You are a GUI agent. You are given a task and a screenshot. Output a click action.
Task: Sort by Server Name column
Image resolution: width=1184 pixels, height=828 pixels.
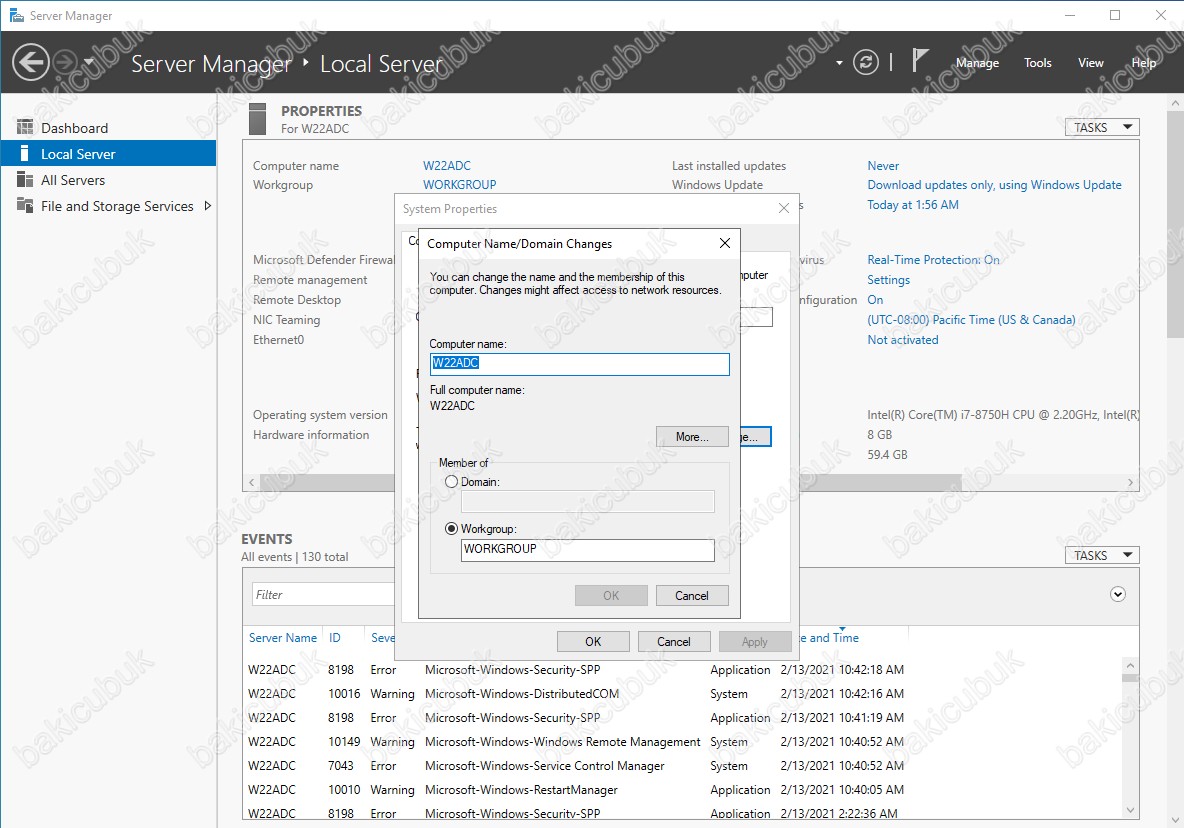click(283, 638)
